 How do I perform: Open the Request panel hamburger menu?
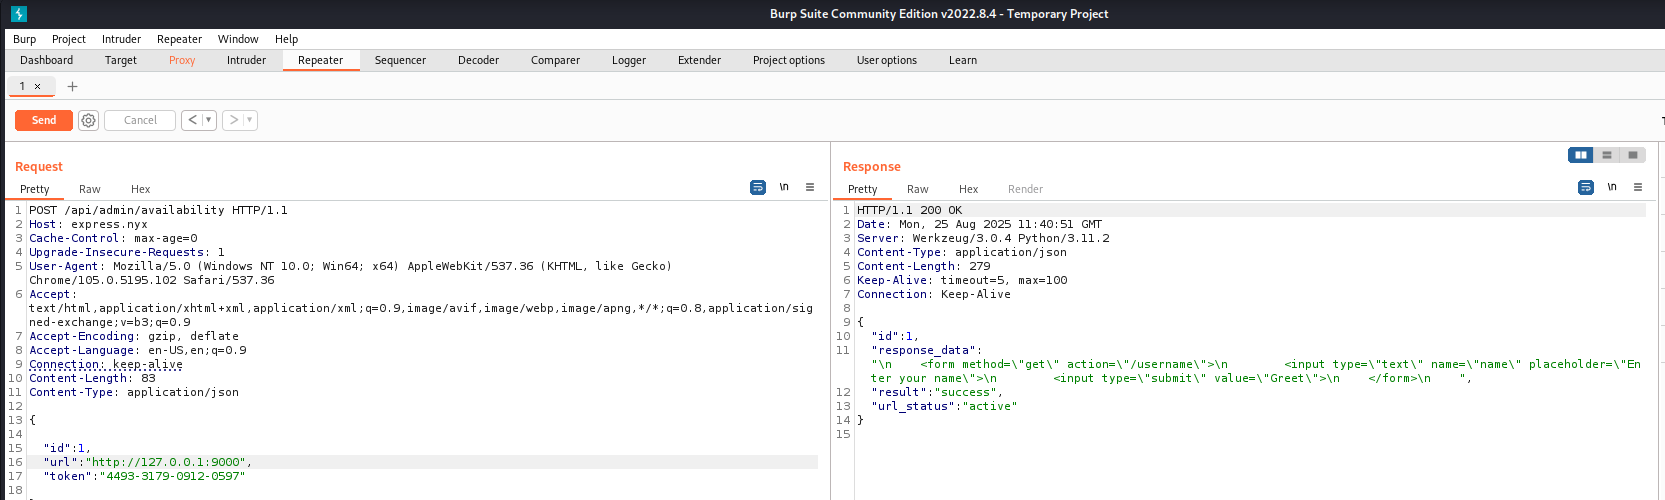click(810, 187)
